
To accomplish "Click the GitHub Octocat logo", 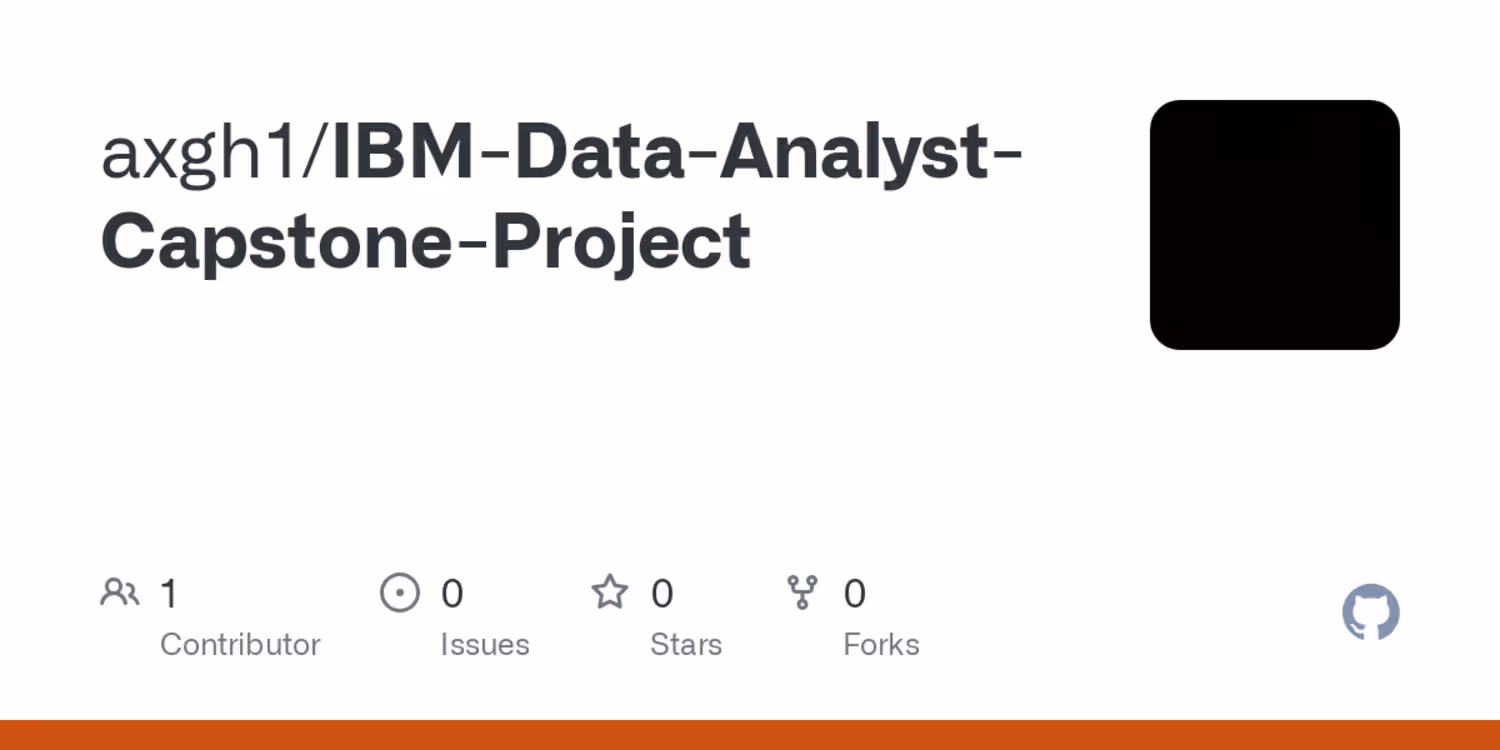I will 1370,612.
